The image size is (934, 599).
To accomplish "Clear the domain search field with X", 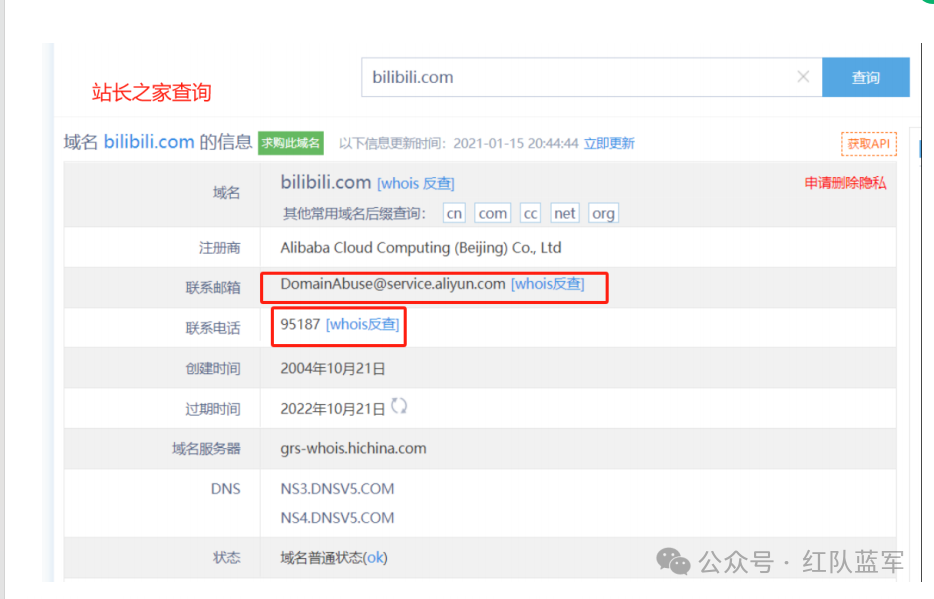I will click(803, 77).
